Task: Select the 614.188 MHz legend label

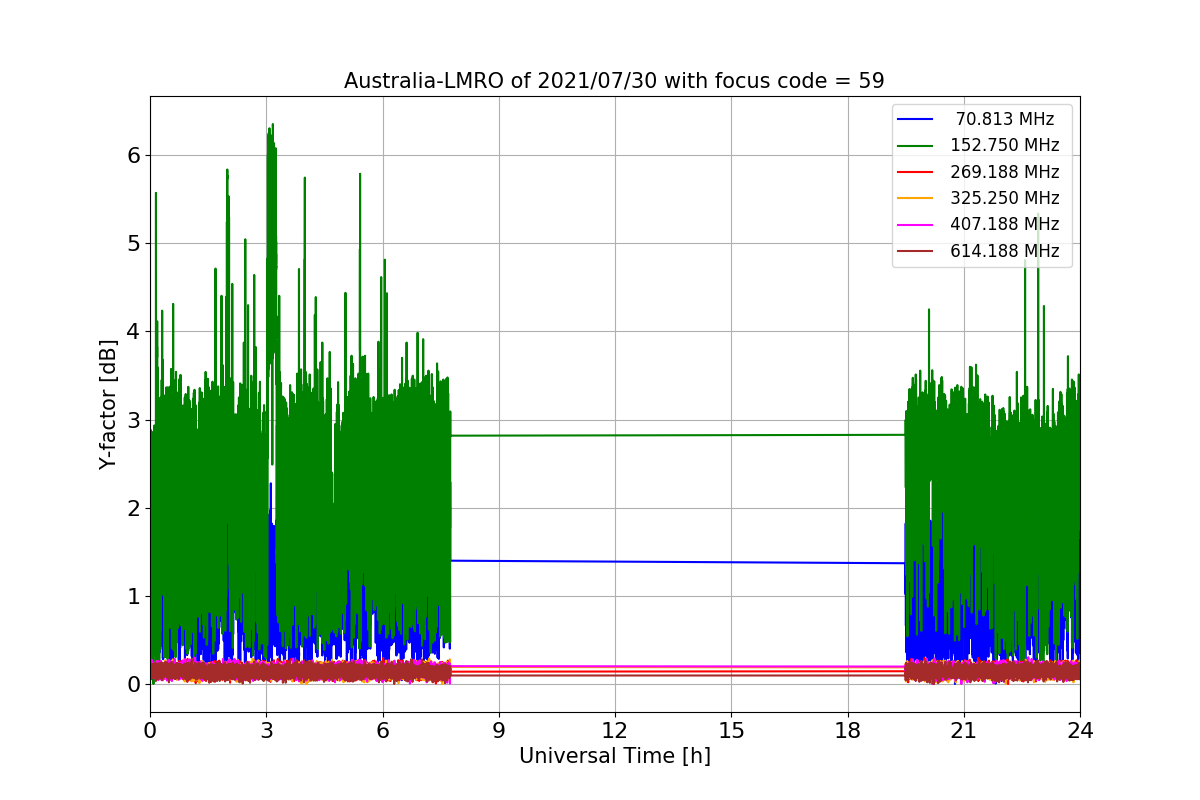Action: (1005, 251)
